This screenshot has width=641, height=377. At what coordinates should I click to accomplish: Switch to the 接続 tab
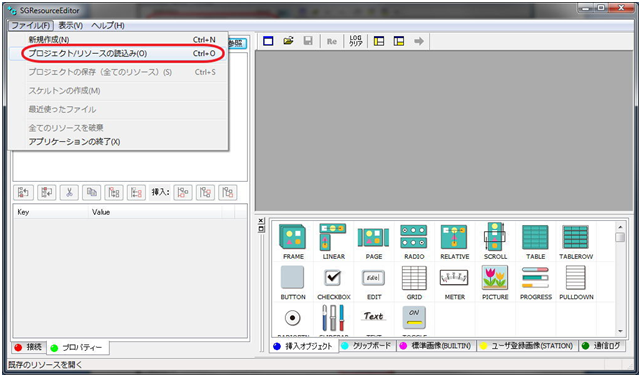[29, 347]
